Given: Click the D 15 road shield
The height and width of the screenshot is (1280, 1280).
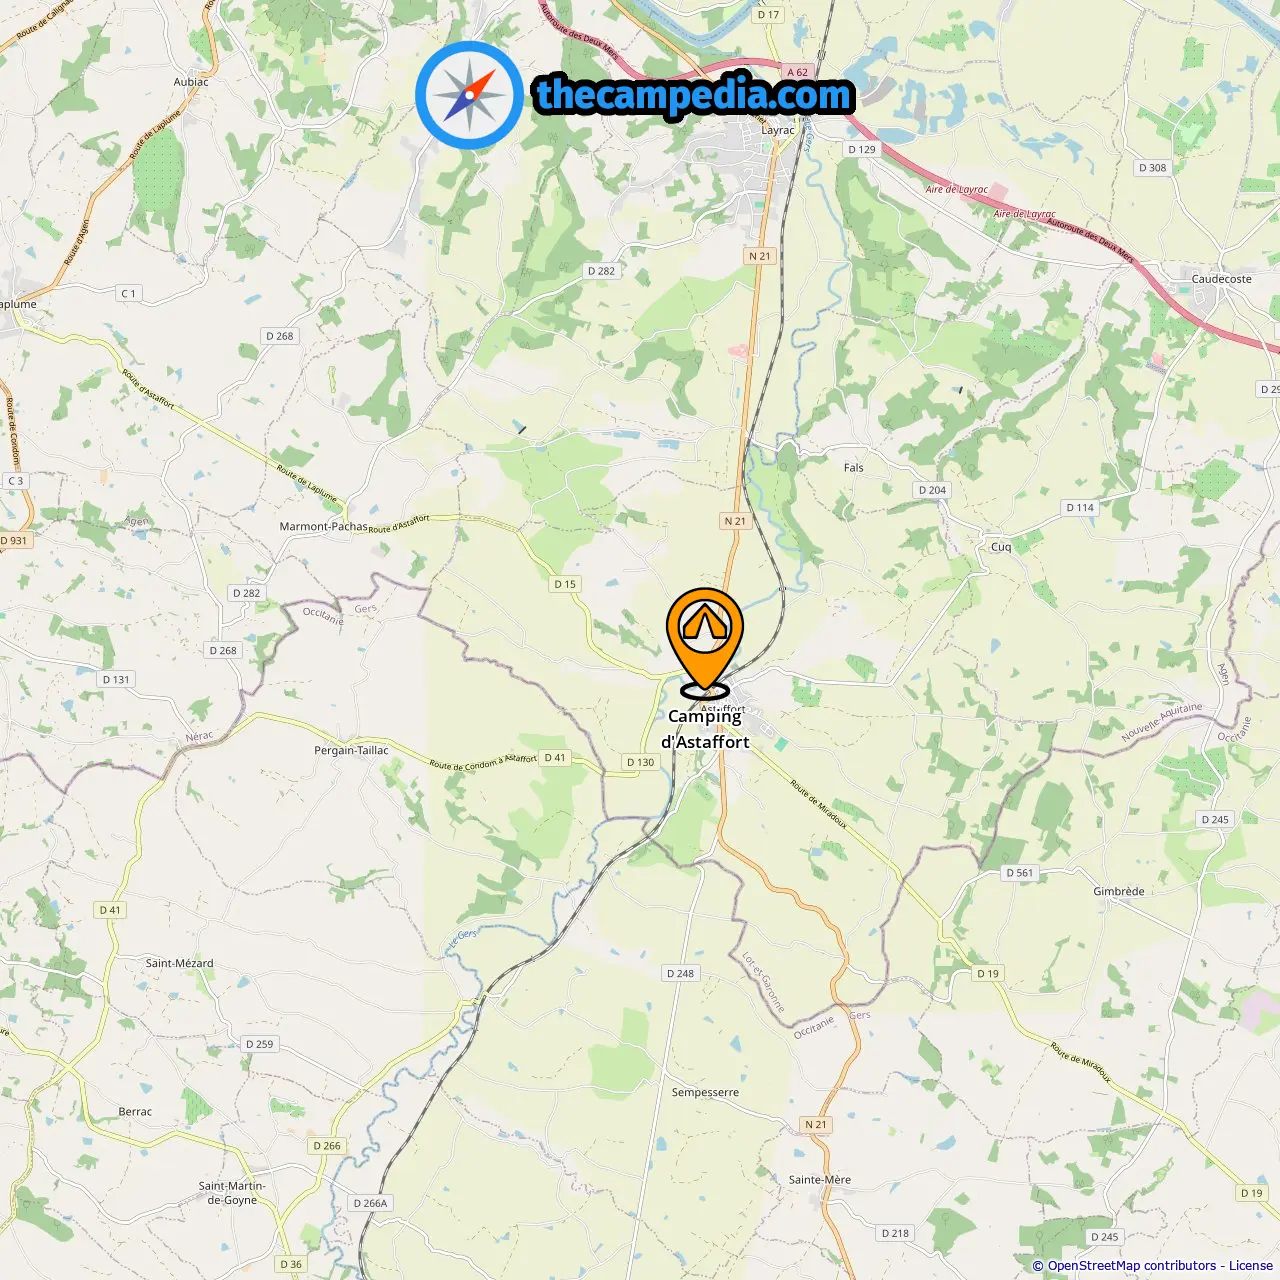Looking at the screenshot, I should click(565, 584).
